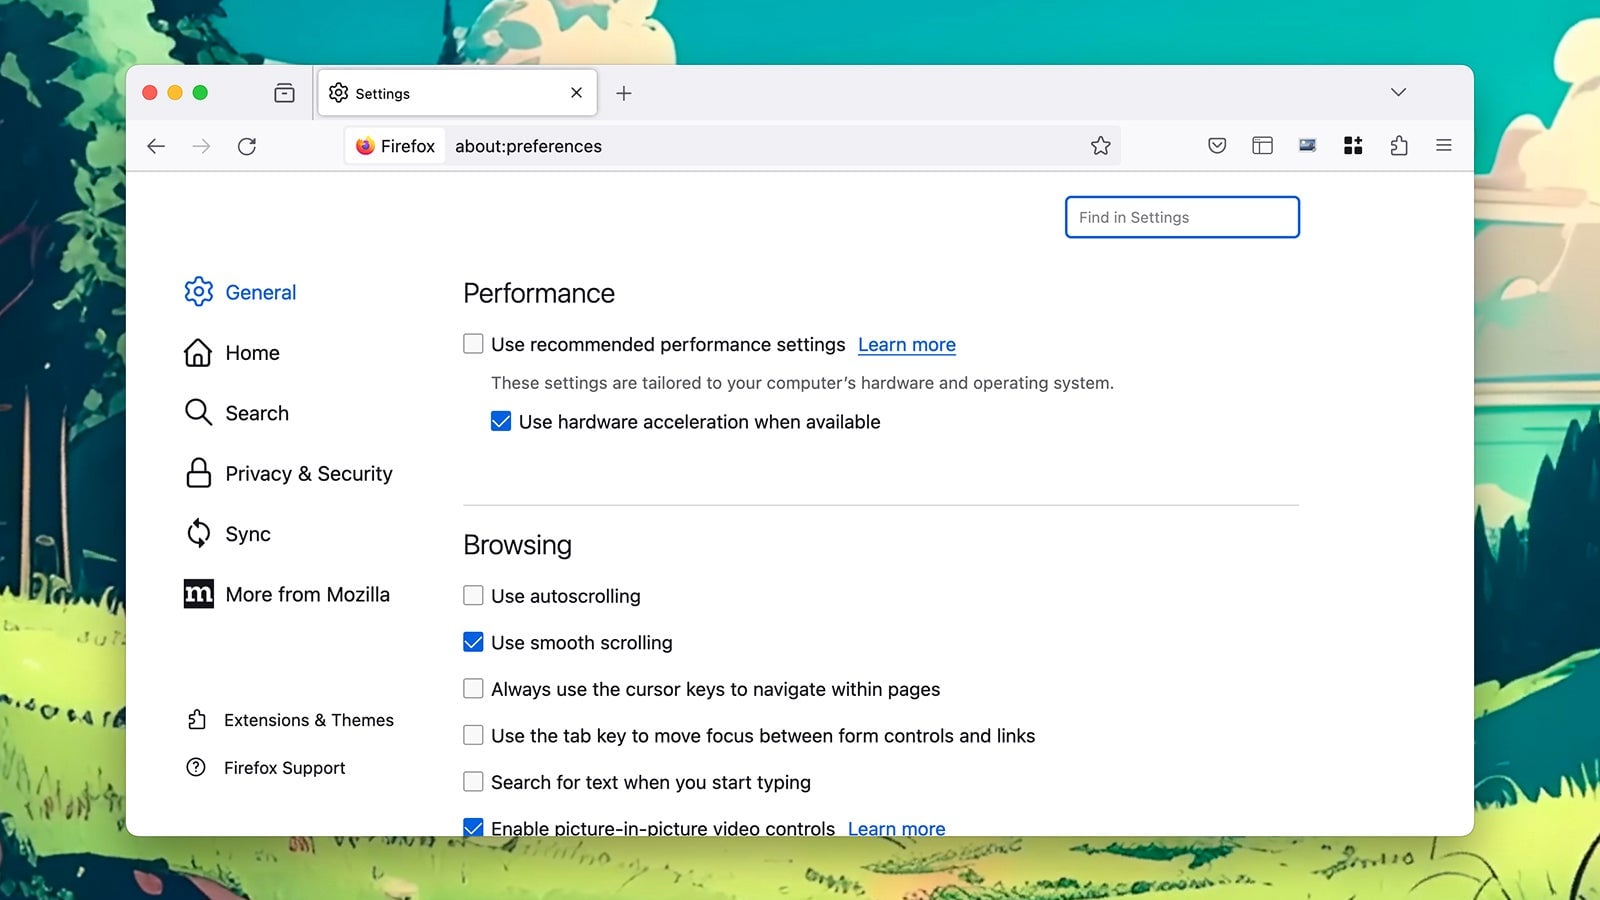The image size is (1600, 900).
Task: Enable Use recommended performance settings
Action: 472,343
